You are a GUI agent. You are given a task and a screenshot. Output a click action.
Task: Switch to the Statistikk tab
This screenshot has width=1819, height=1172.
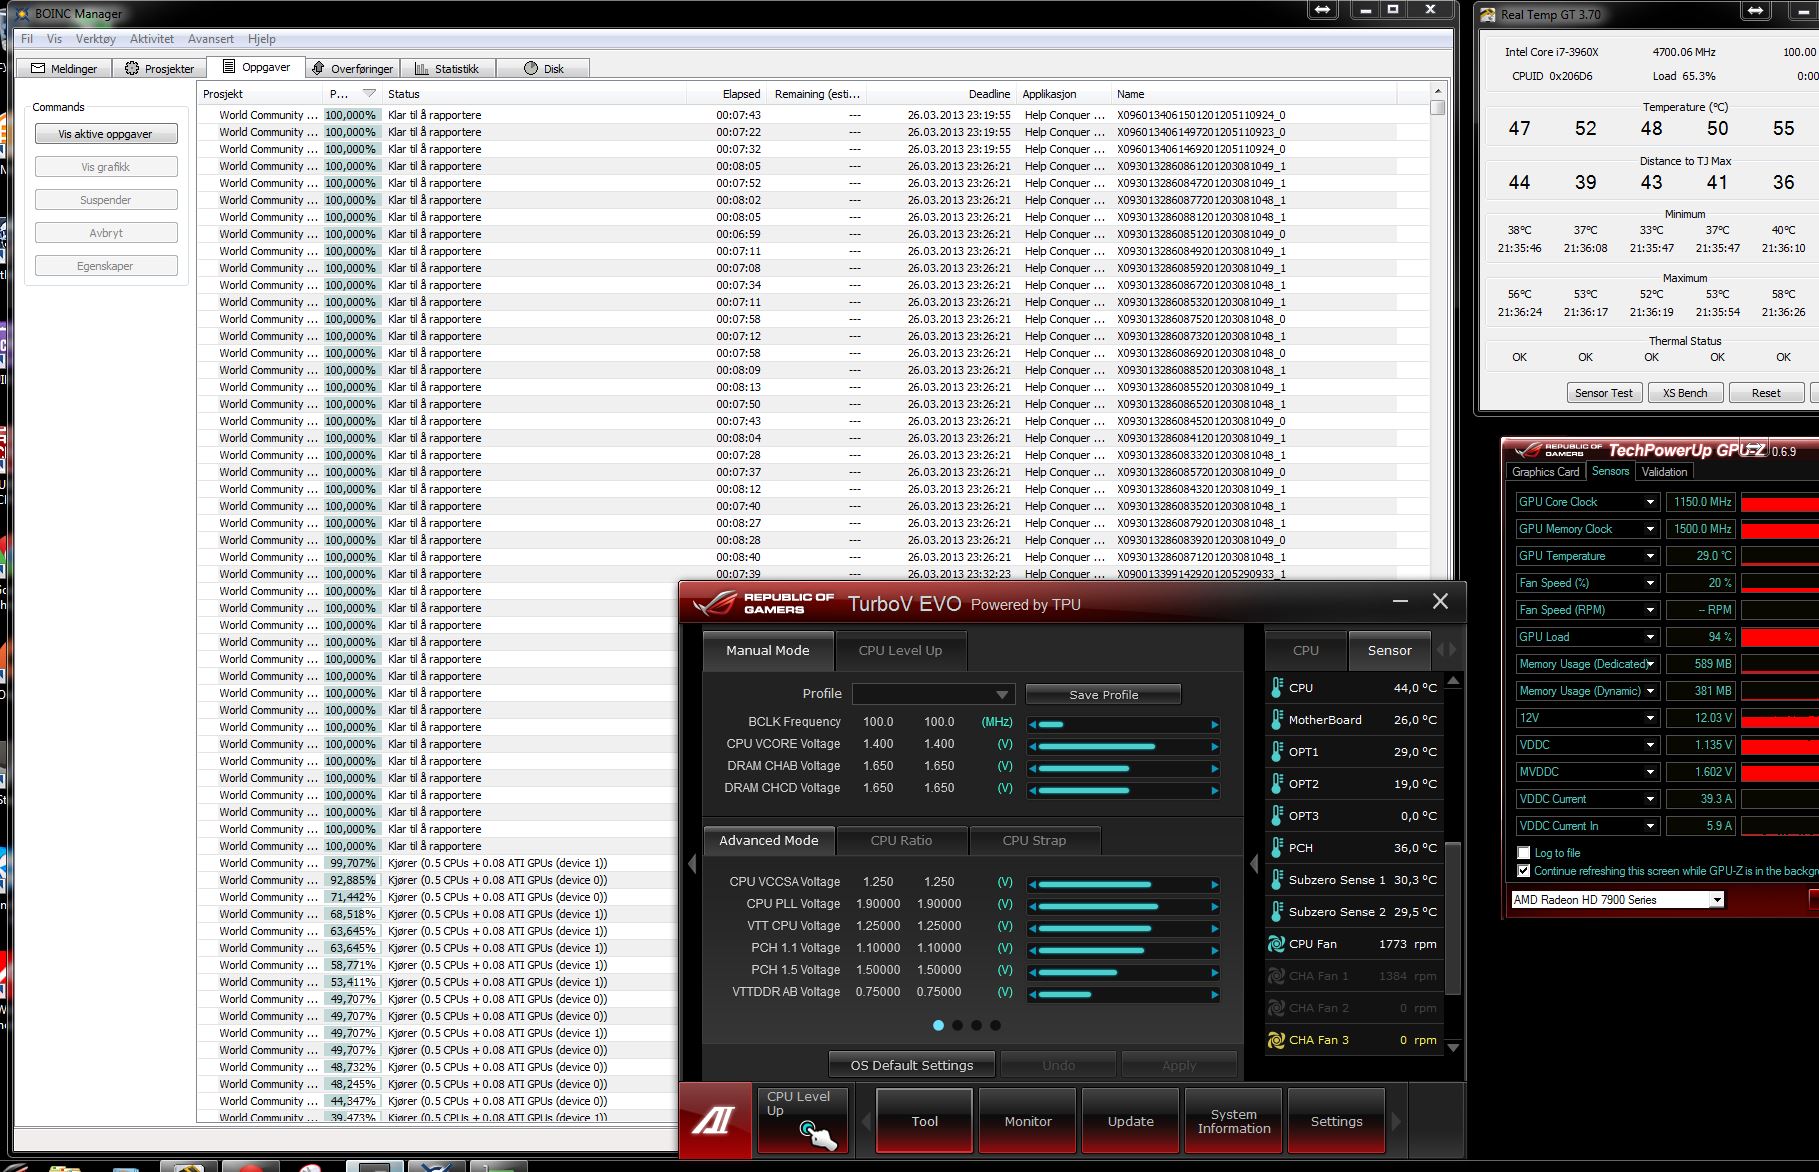tap(447, 68)
